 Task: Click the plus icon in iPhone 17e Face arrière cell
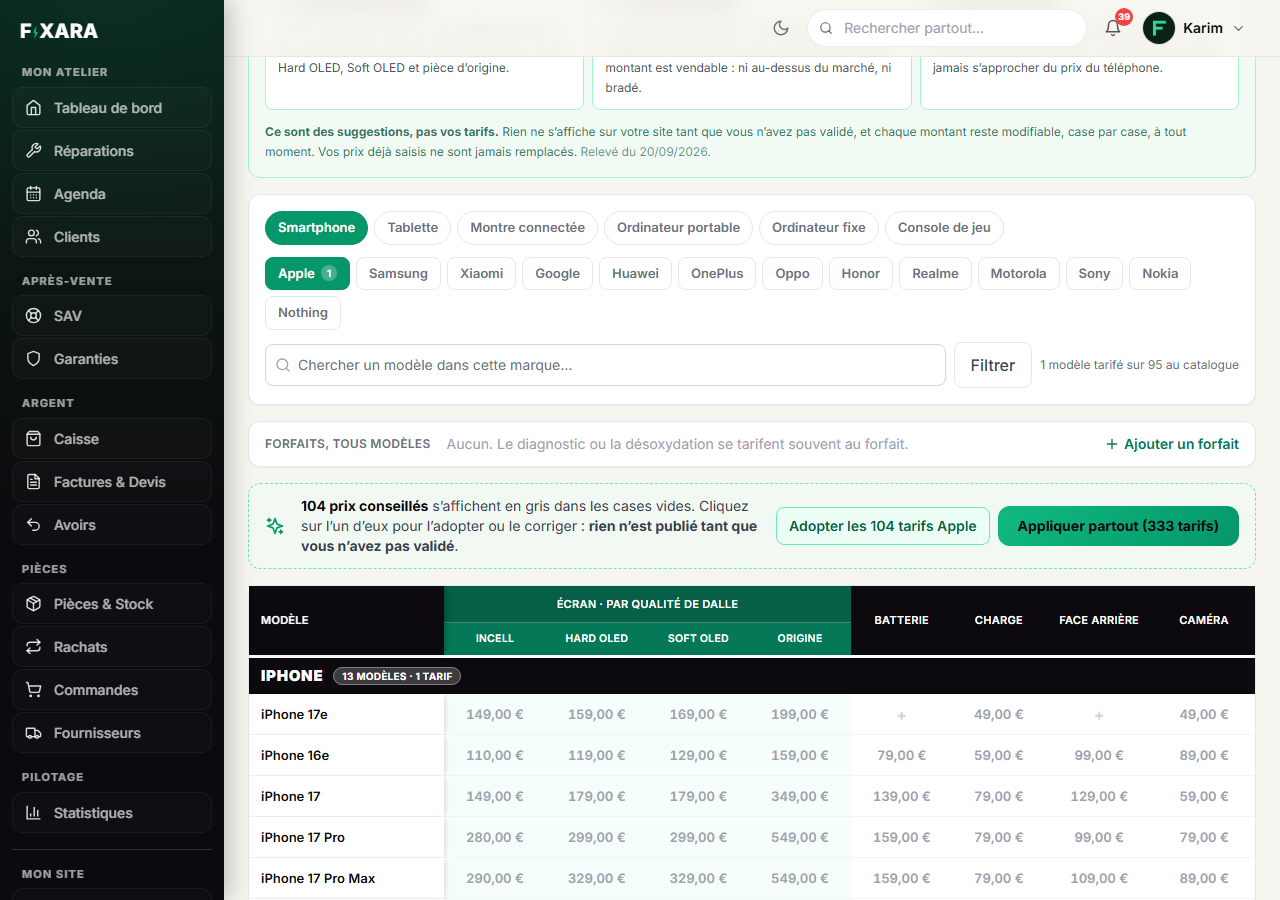(x=1098, y=715)
